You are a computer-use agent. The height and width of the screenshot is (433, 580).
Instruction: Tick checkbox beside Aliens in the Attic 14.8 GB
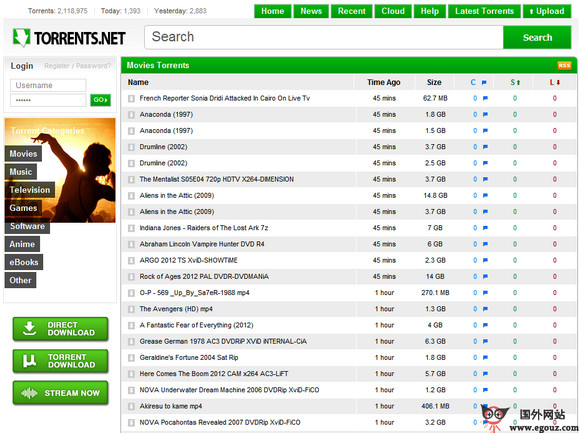[x=131, y=196]
